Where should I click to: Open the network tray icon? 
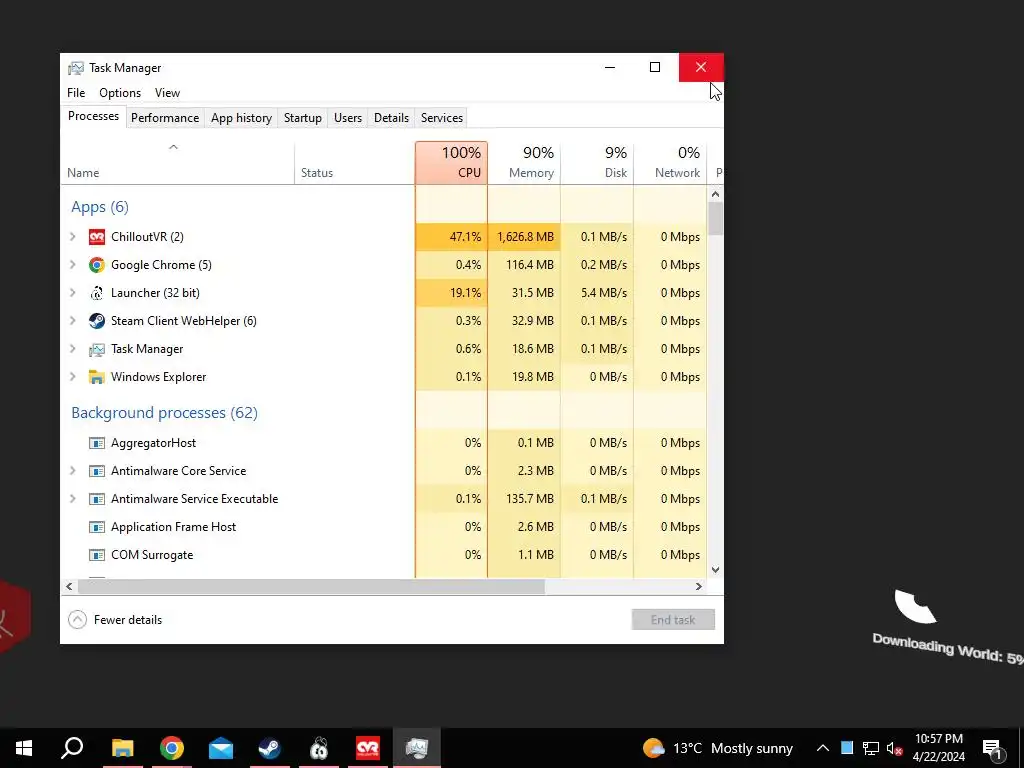click(x=871, y=748)
